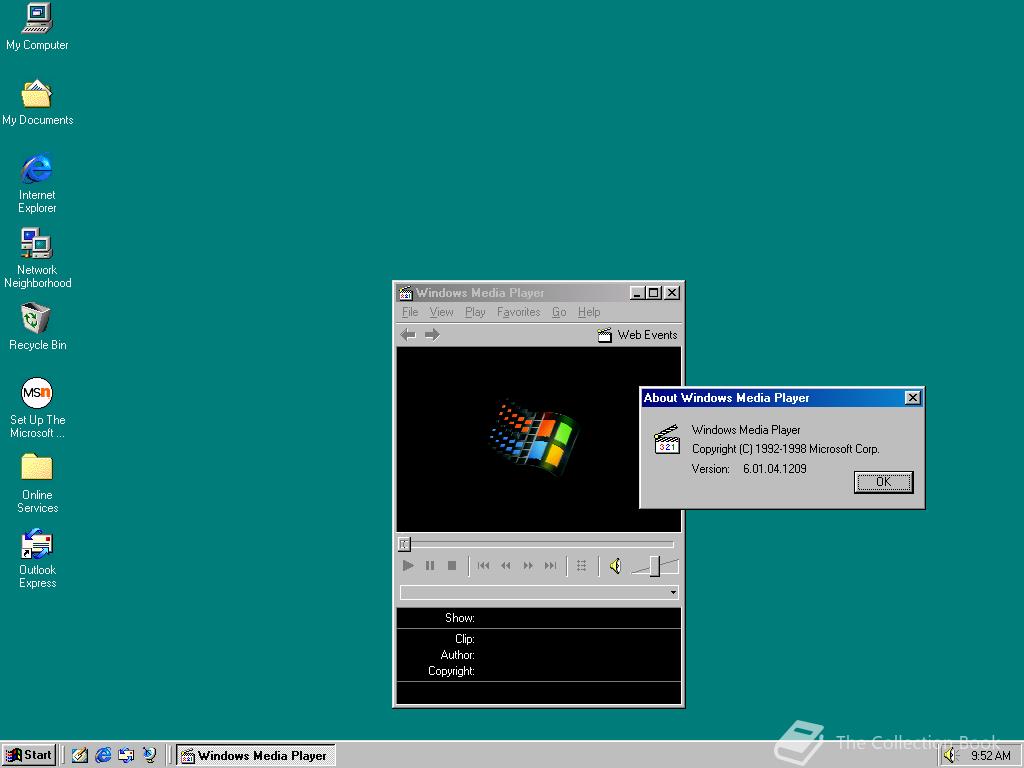
Task: Click the Copyright: label in info panel
Action: click(451, 671)
